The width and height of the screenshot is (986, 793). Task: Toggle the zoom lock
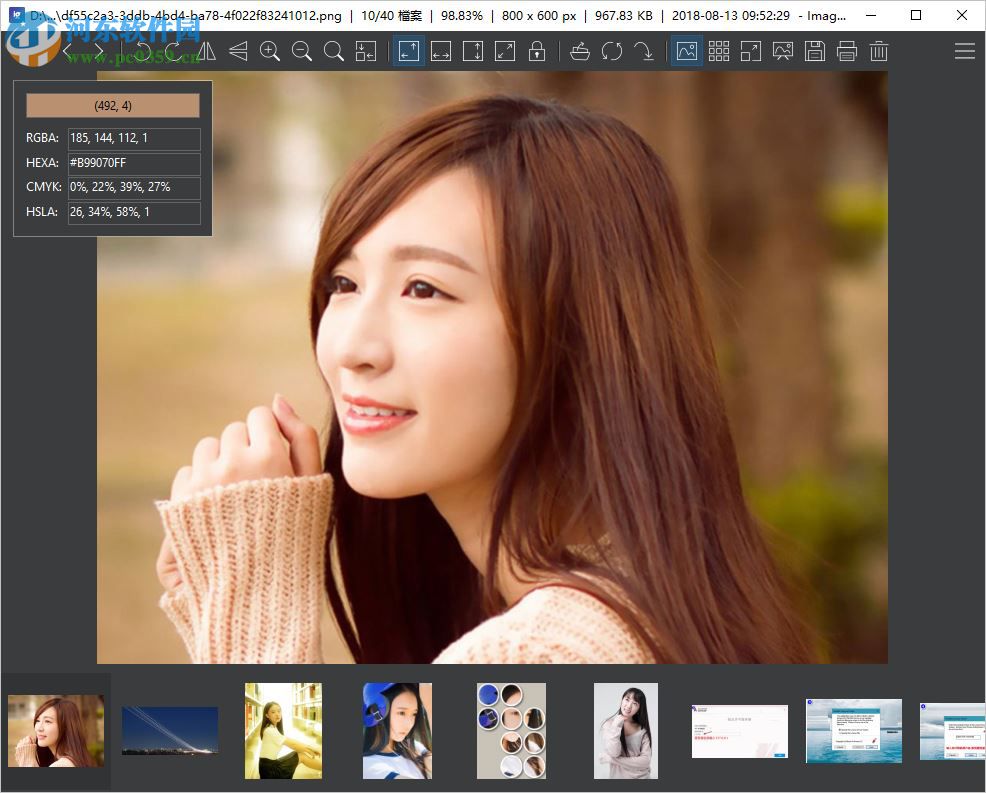point(537,50)
